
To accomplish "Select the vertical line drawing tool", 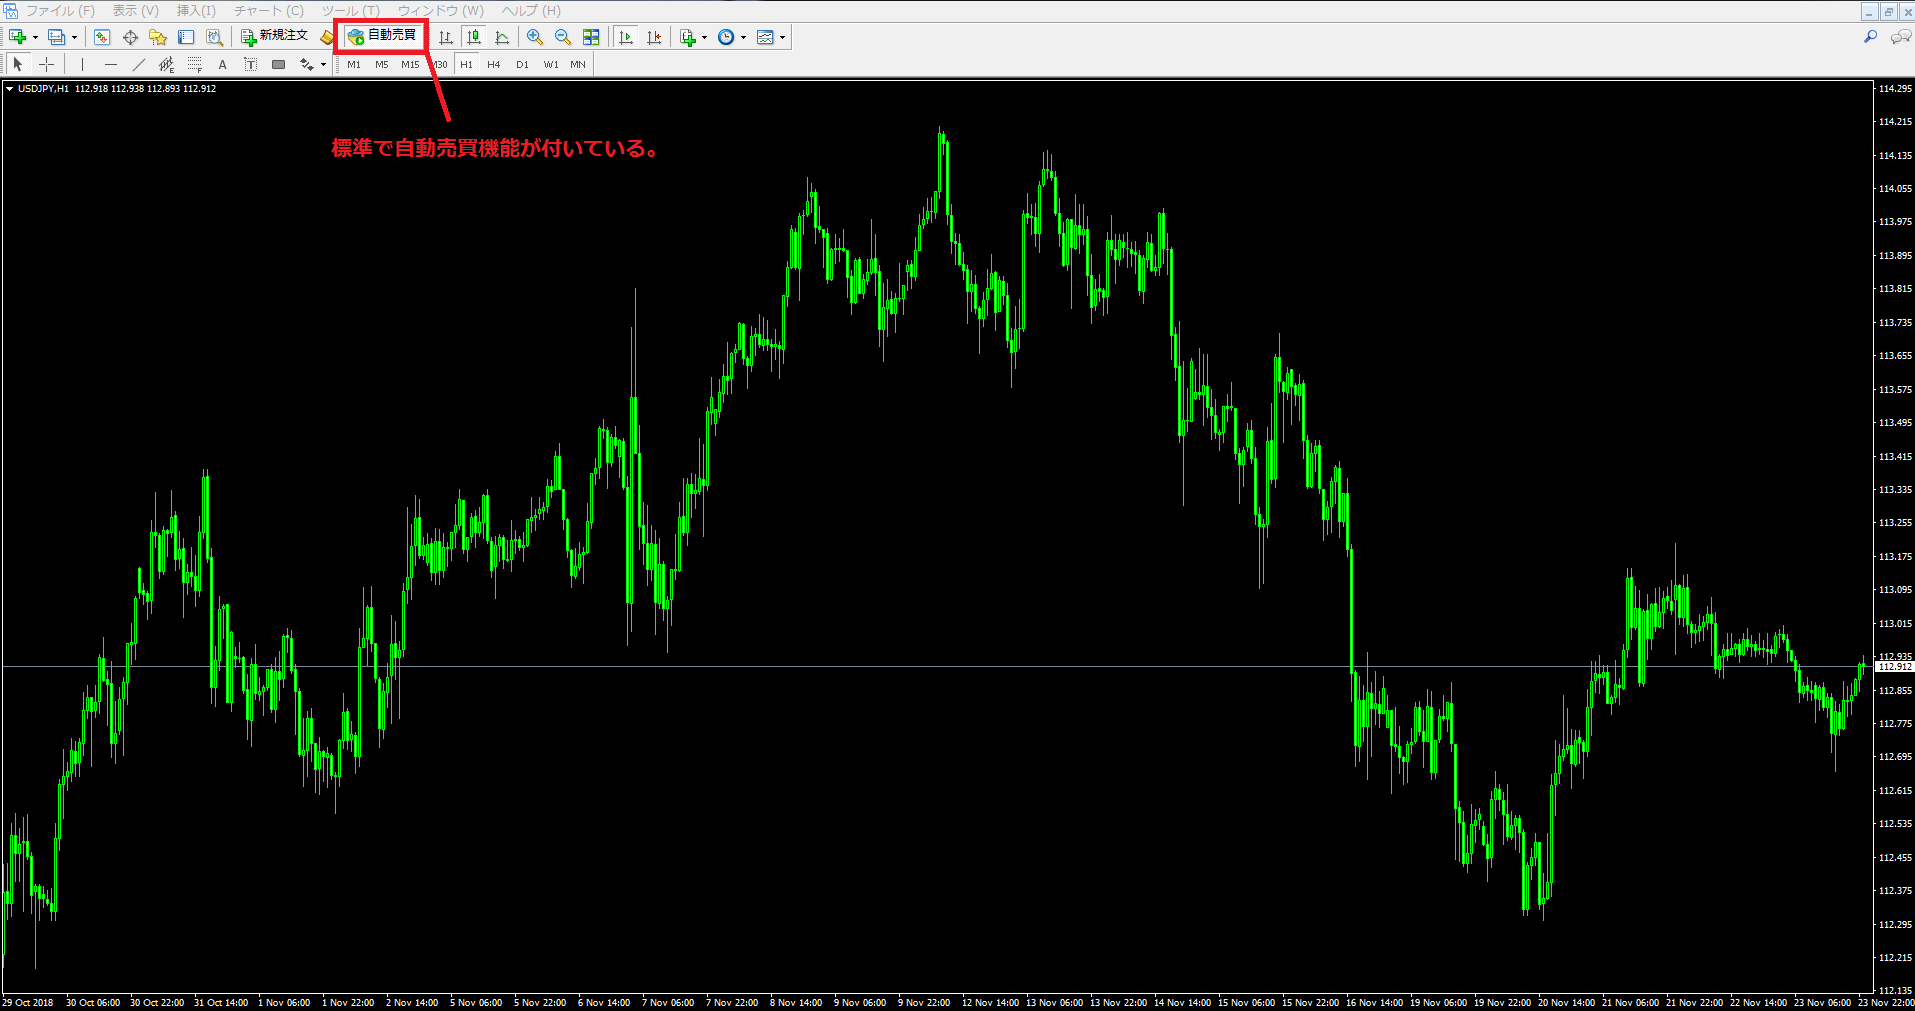I will point(82,64).
